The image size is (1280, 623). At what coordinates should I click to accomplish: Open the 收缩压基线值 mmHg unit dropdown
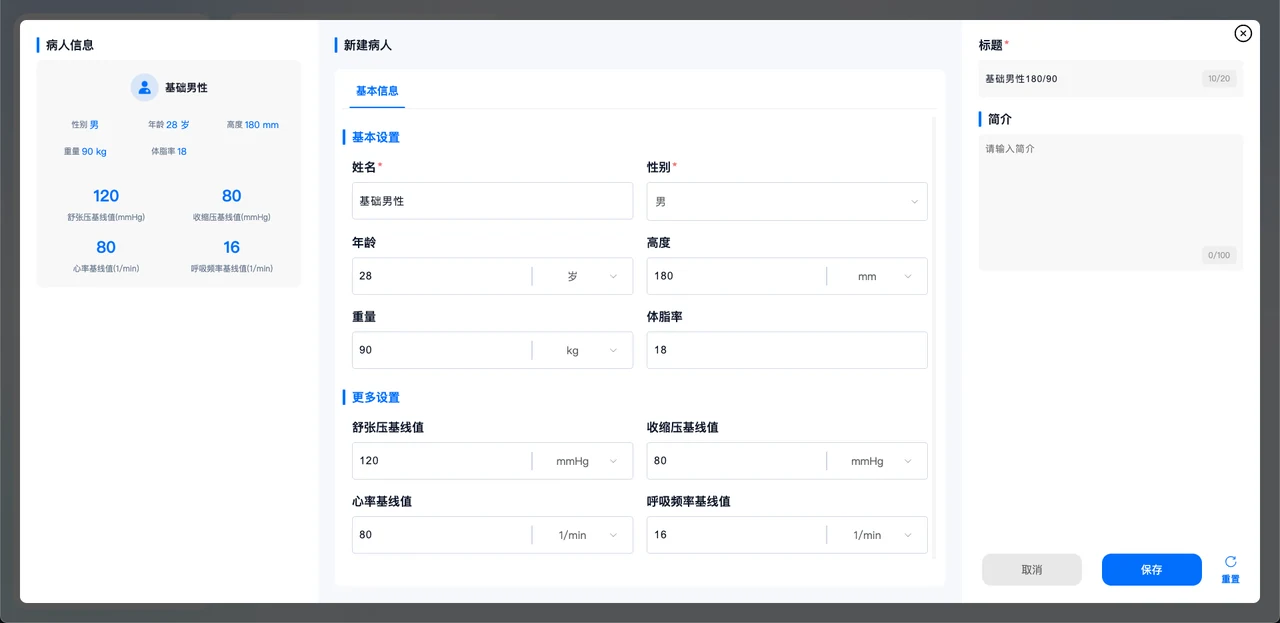coord(878,461)
